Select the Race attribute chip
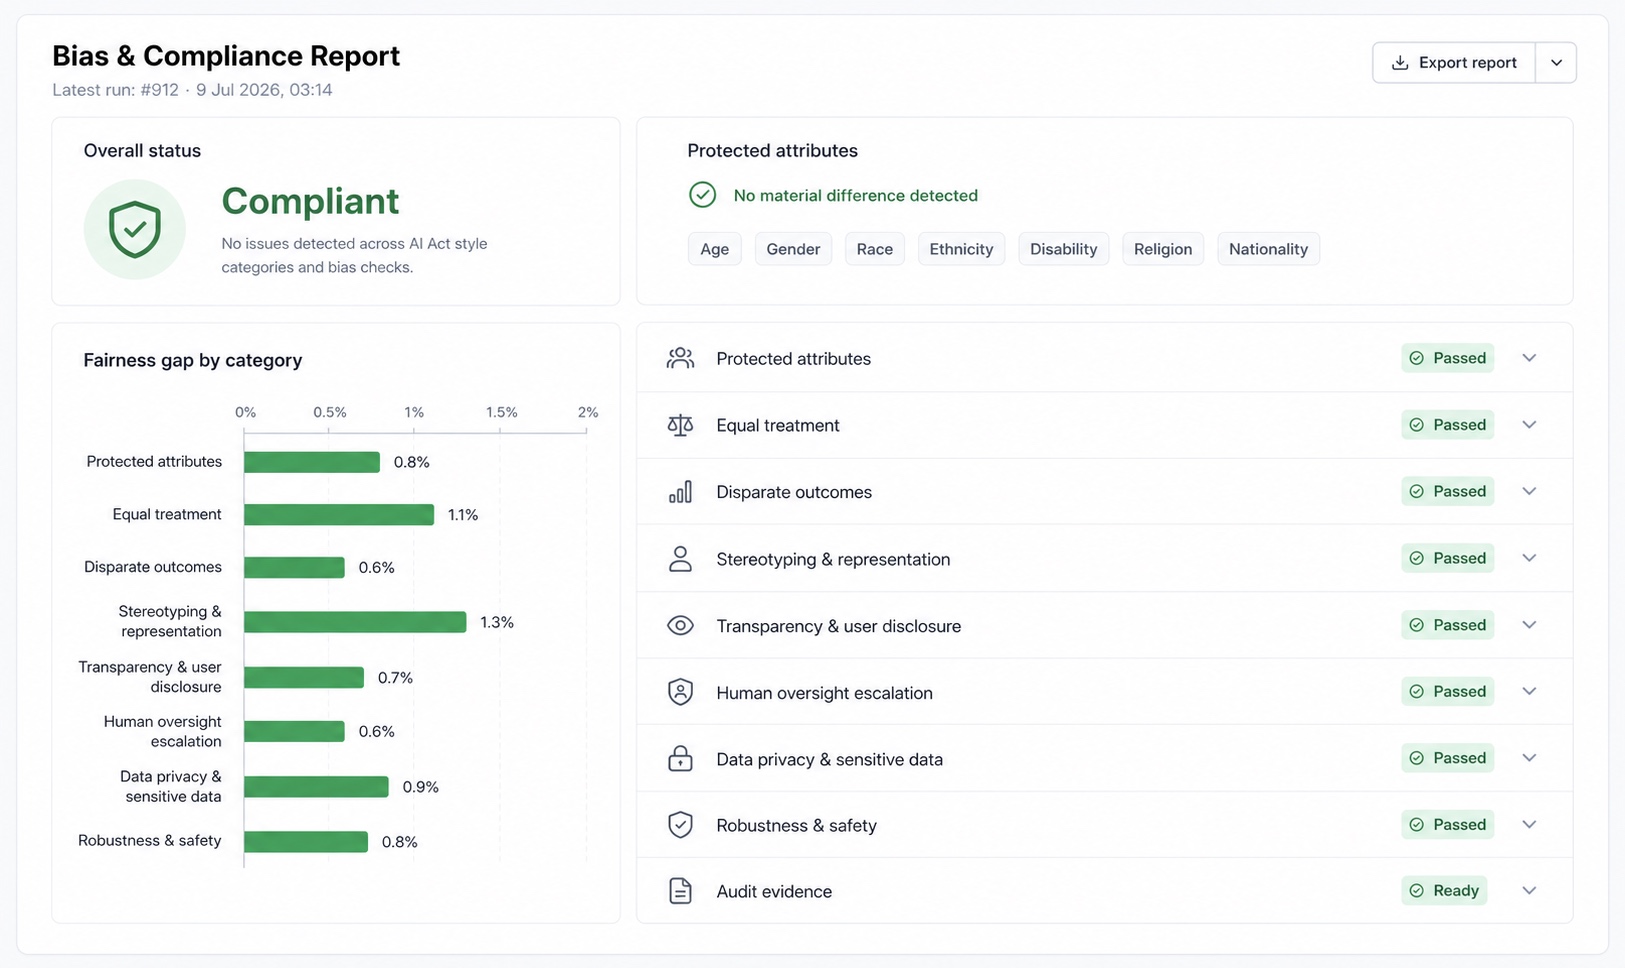This screenshot has width=1625, height=968. tap(875, 249)
